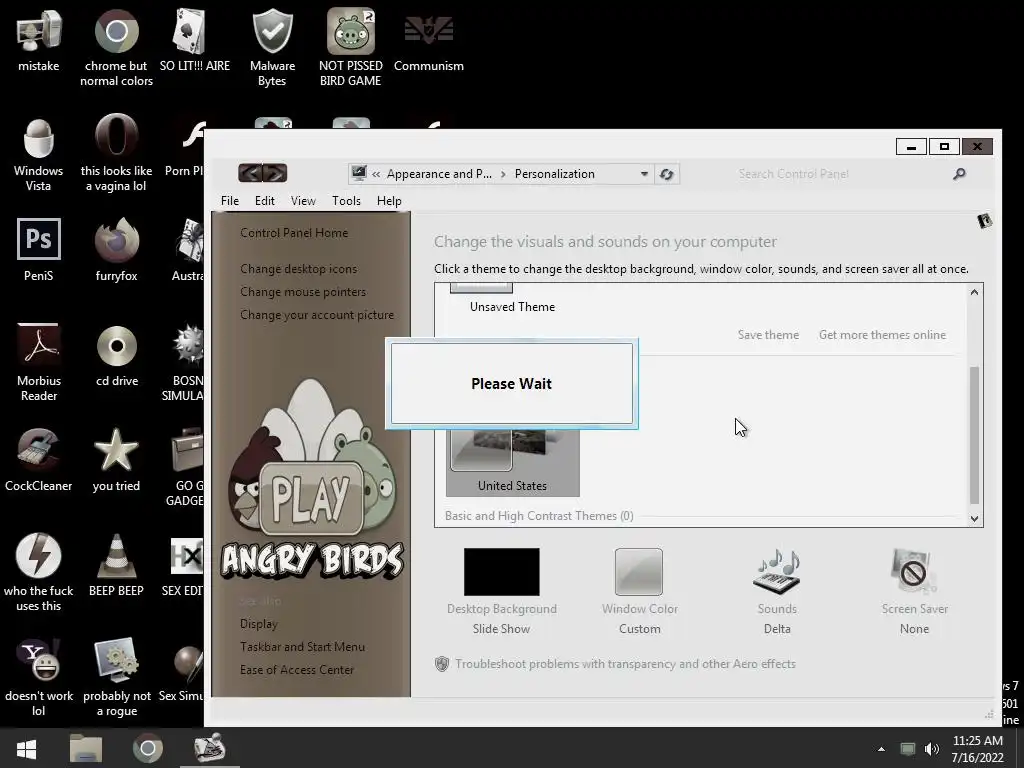Screen dimensions: 1024x768
Task: Open Taskbar and Start Menu link
Action: [x=302, y=647]
